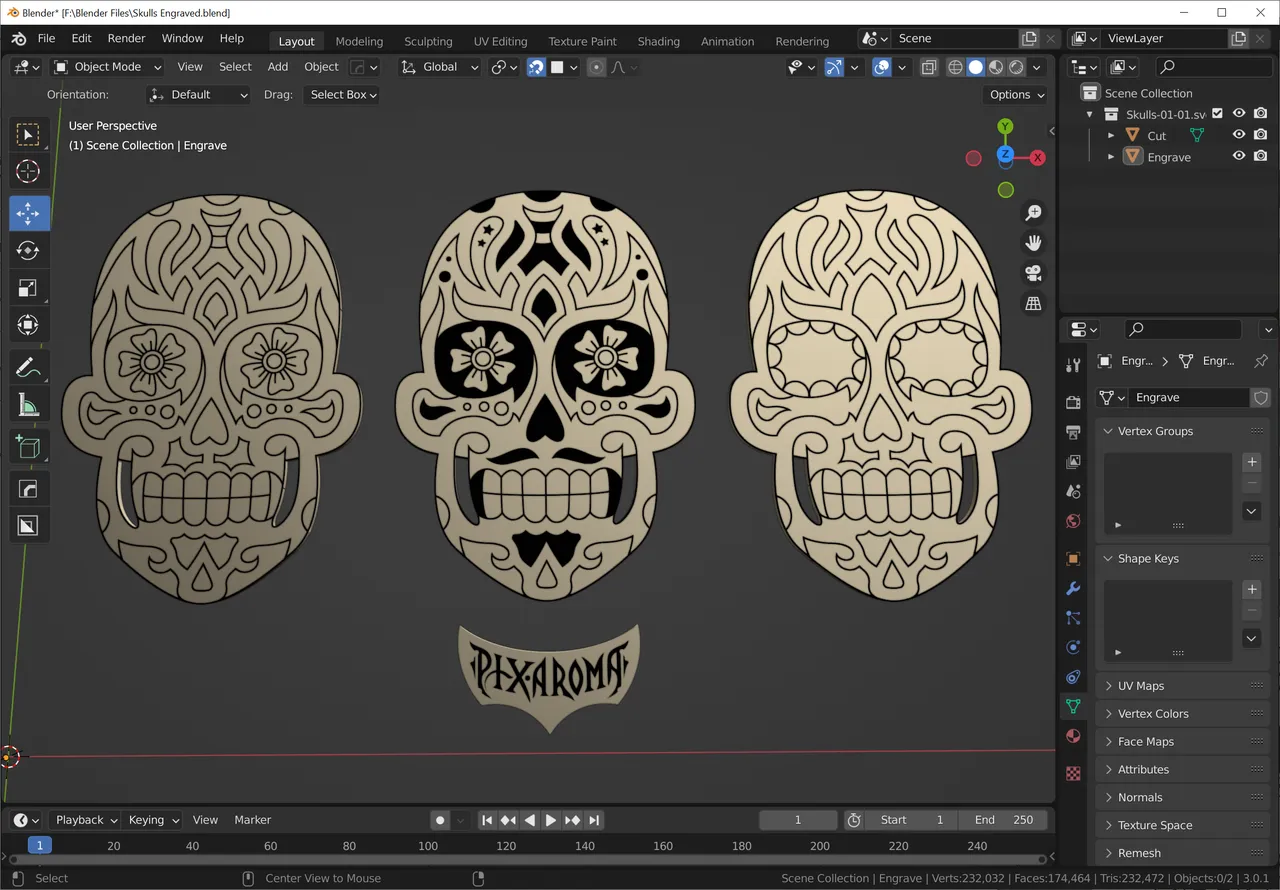Play the animation forward
The height and width of the screenshot is (890, 1280).
551,820
